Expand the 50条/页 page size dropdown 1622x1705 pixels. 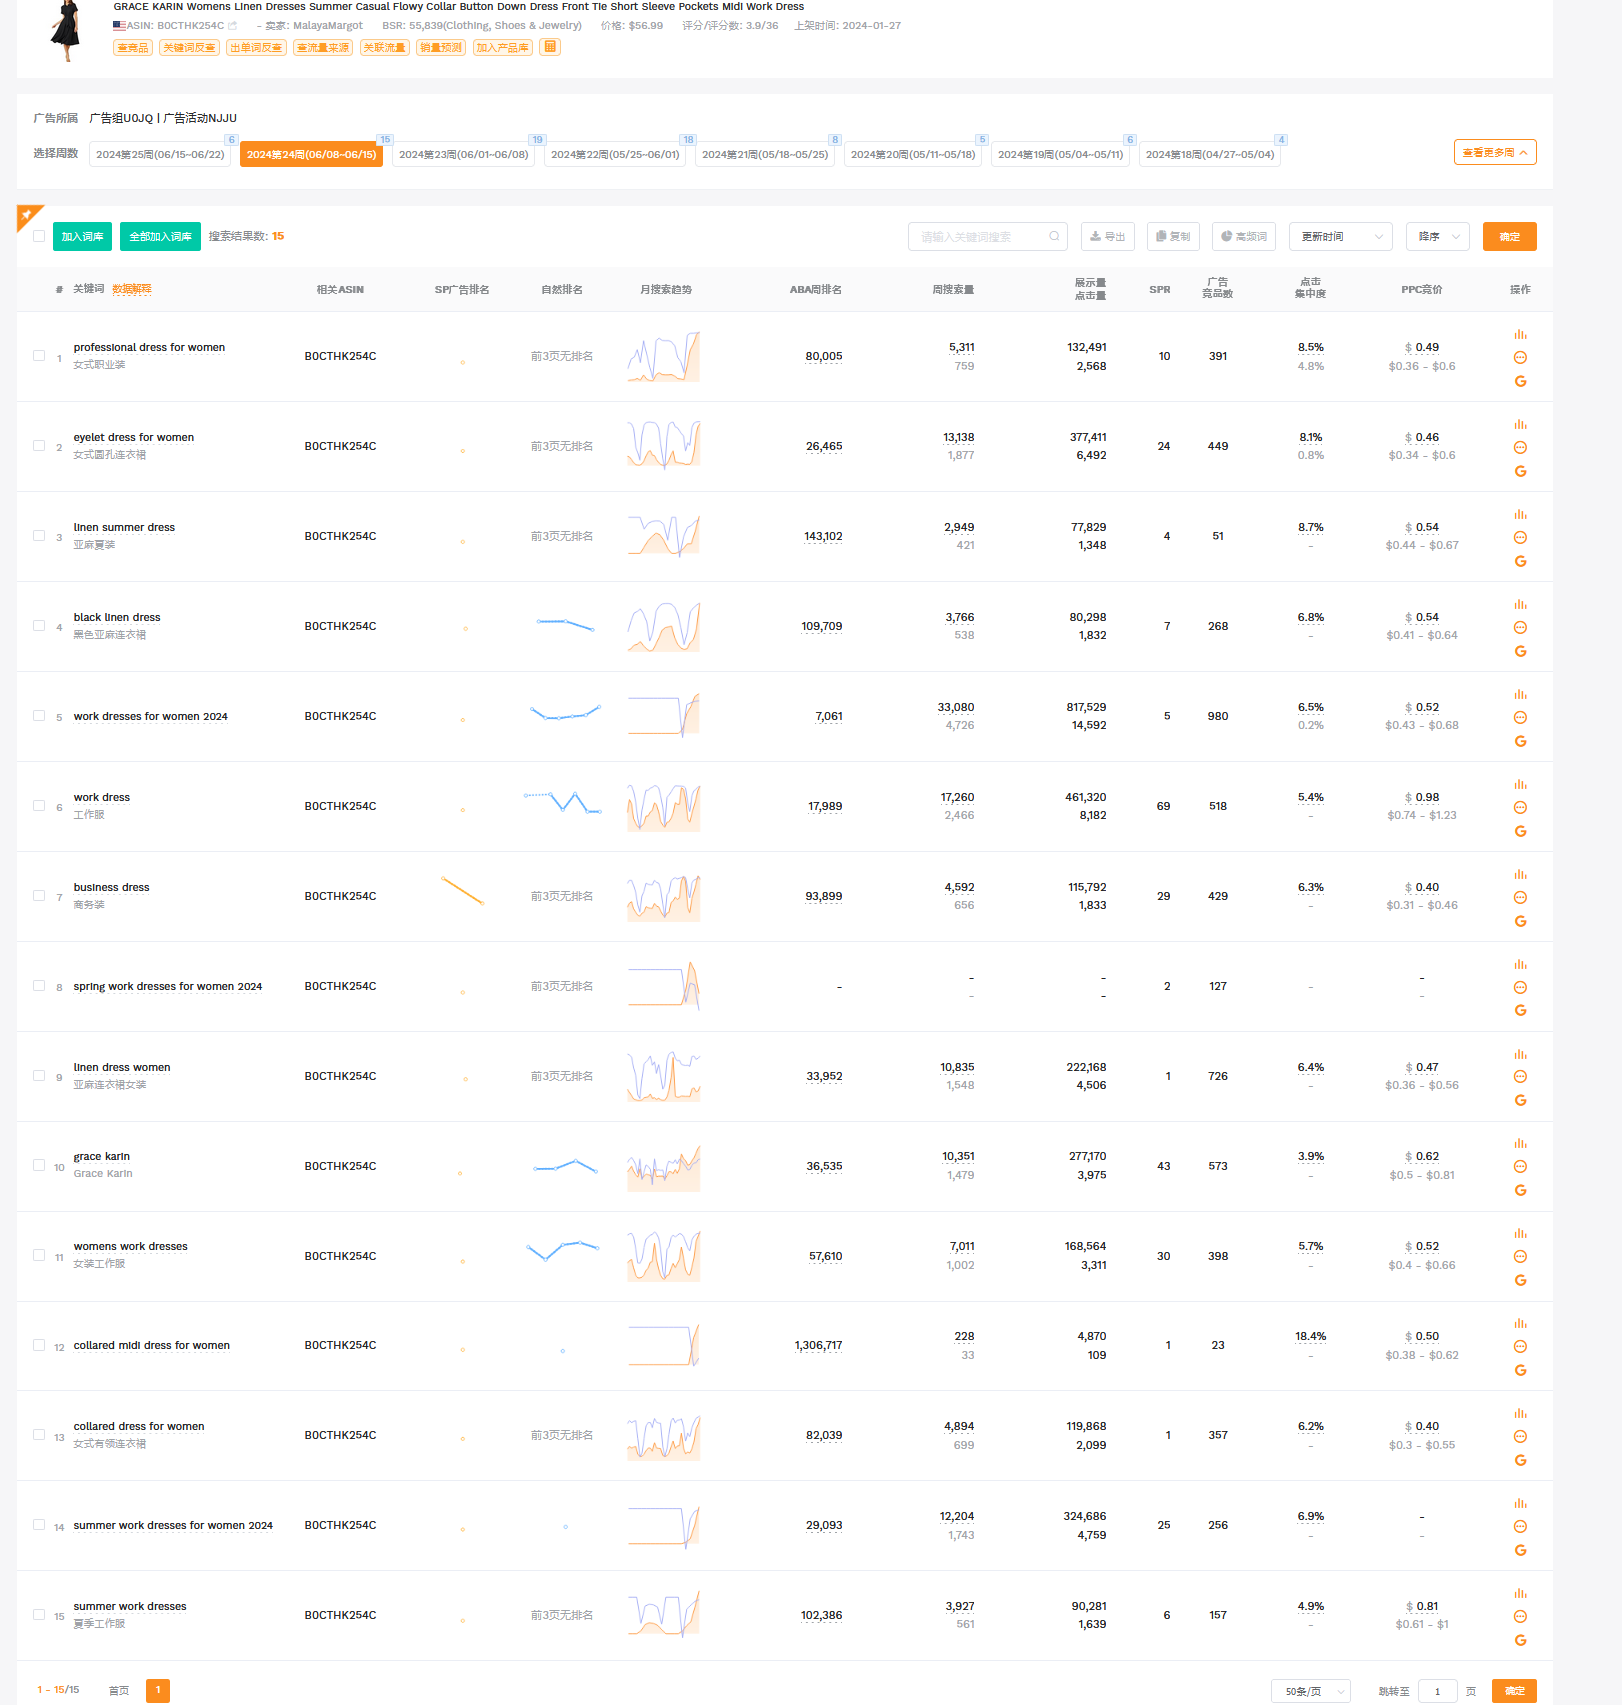pyautogui.click(x=1310, y=1691)
